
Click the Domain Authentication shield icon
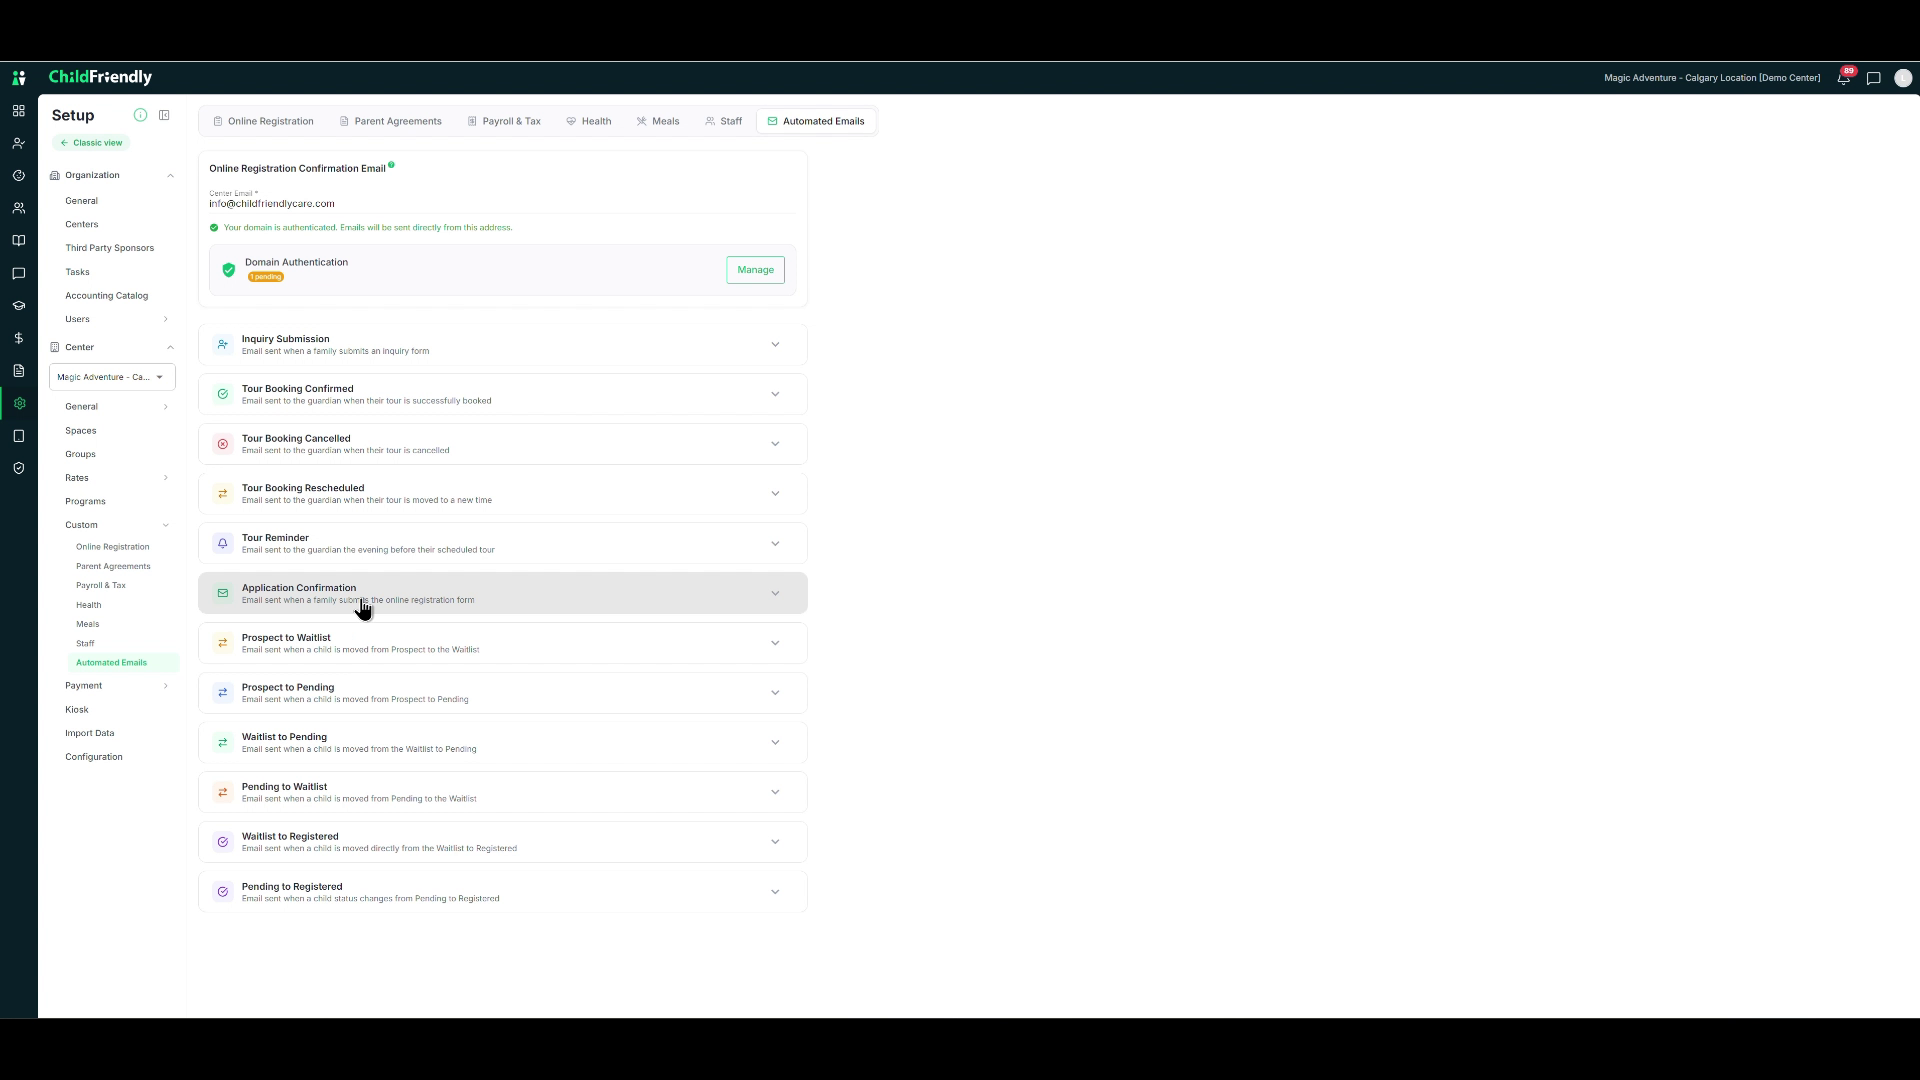click(x=229, y=270)
